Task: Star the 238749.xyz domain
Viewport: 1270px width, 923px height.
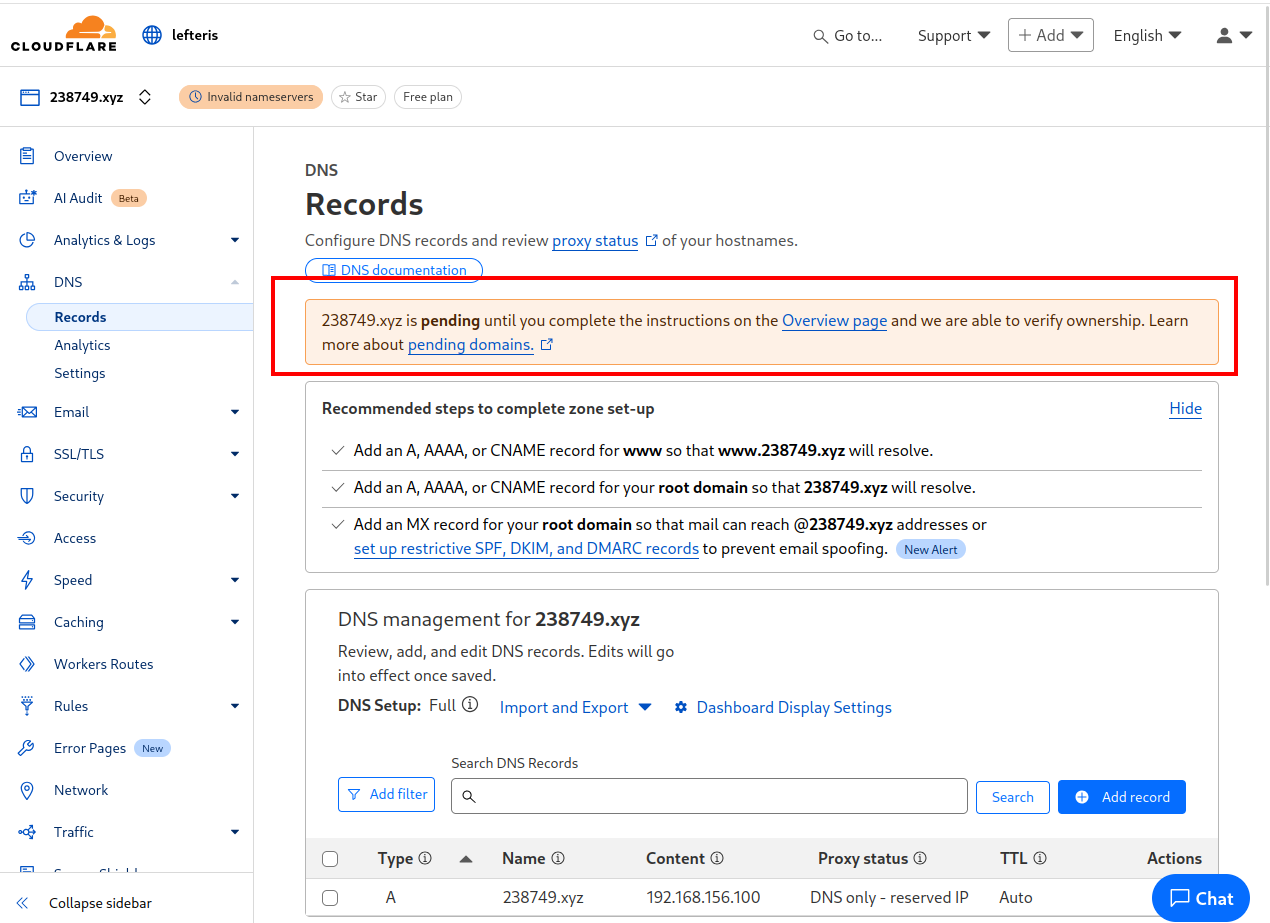Action: [x=358, y=97]
